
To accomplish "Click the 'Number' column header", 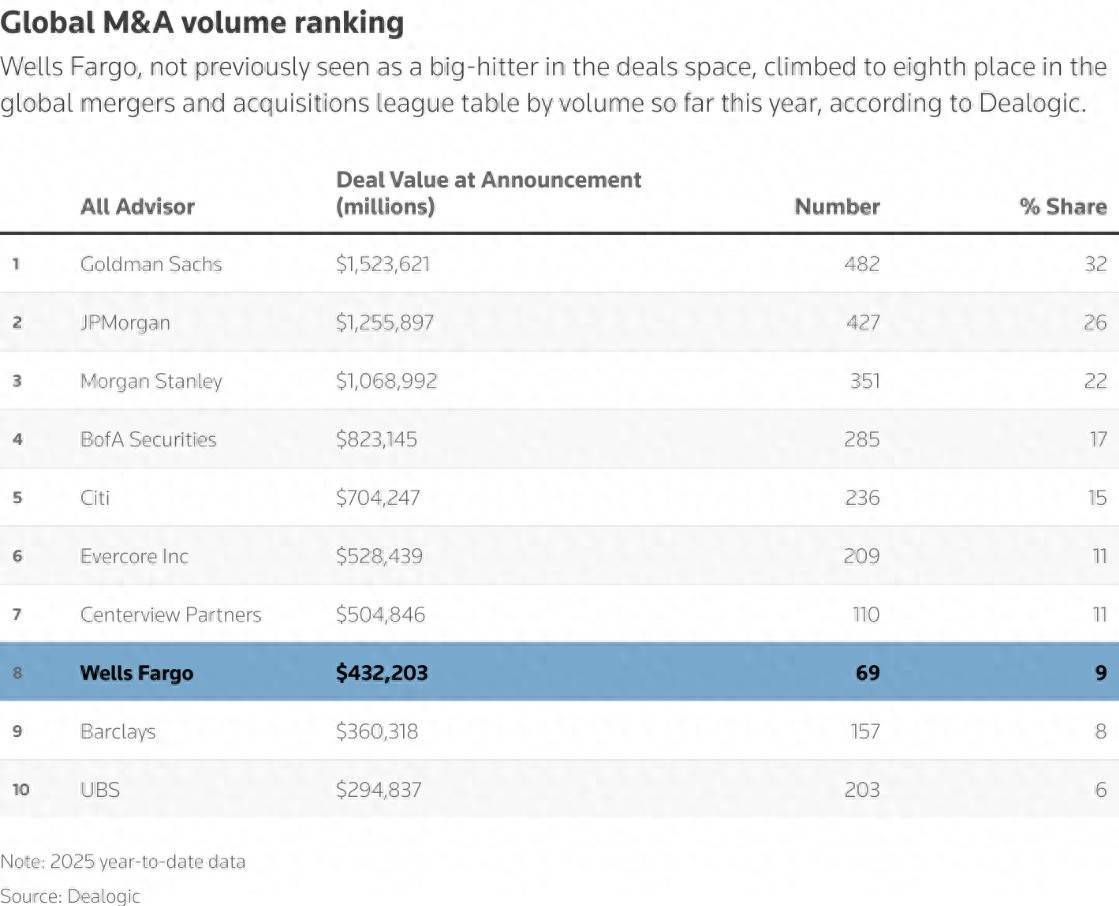I will coord(836,207).
